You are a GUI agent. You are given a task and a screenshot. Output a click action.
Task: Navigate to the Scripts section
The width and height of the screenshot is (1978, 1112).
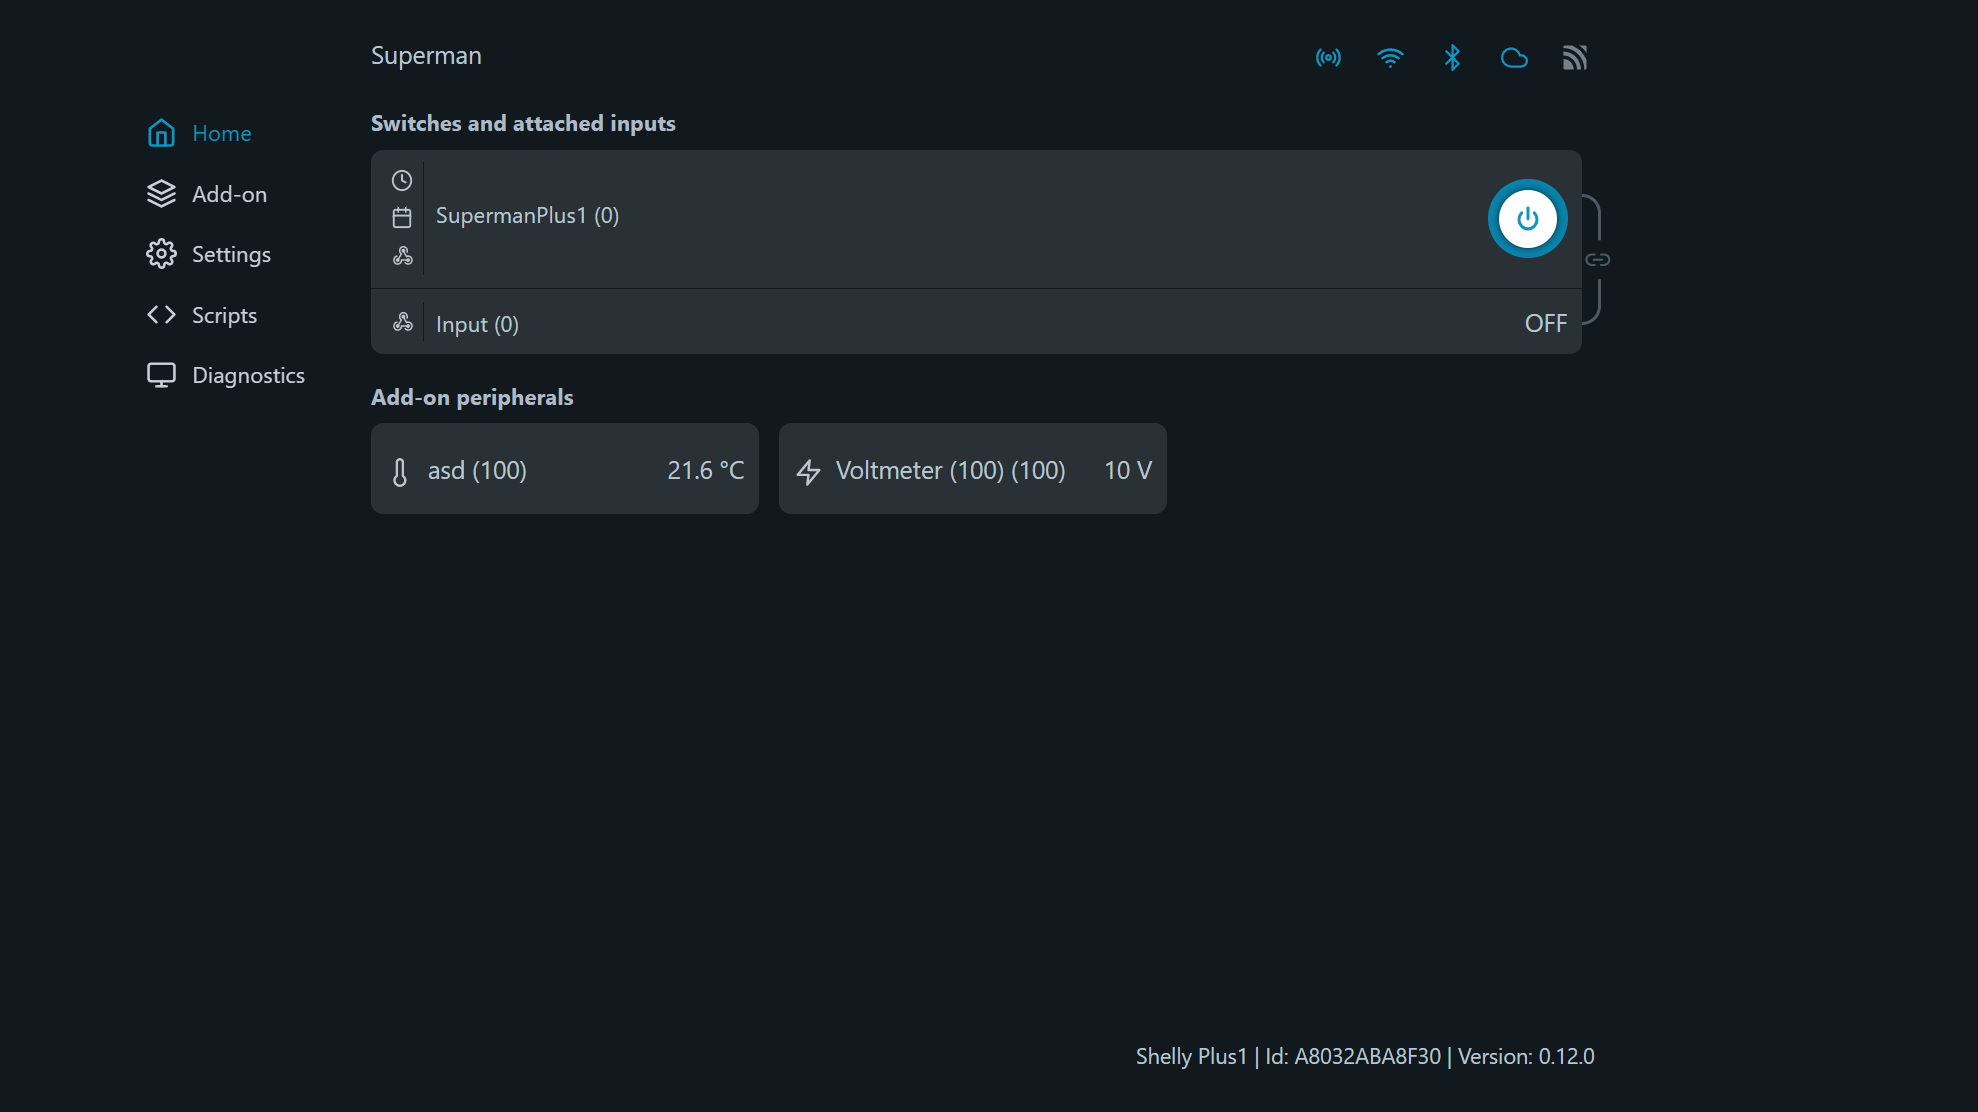pyautogui.click(x=224, y=314)
